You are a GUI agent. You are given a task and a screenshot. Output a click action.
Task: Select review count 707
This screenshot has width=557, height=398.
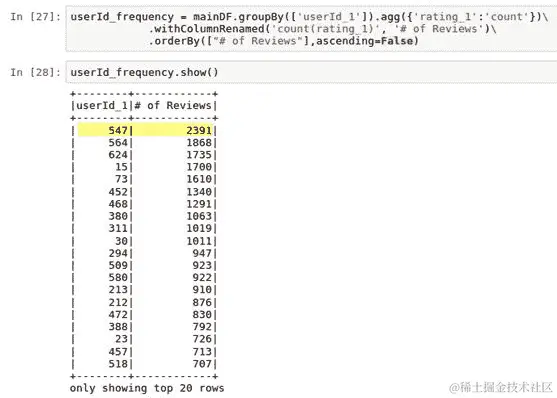pyautogui.click(x=202, y=364)
